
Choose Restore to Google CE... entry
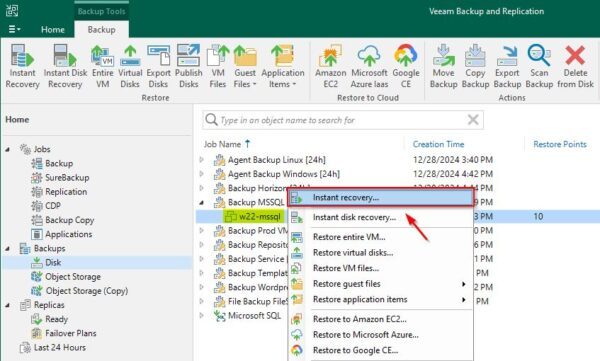point(381,351)
